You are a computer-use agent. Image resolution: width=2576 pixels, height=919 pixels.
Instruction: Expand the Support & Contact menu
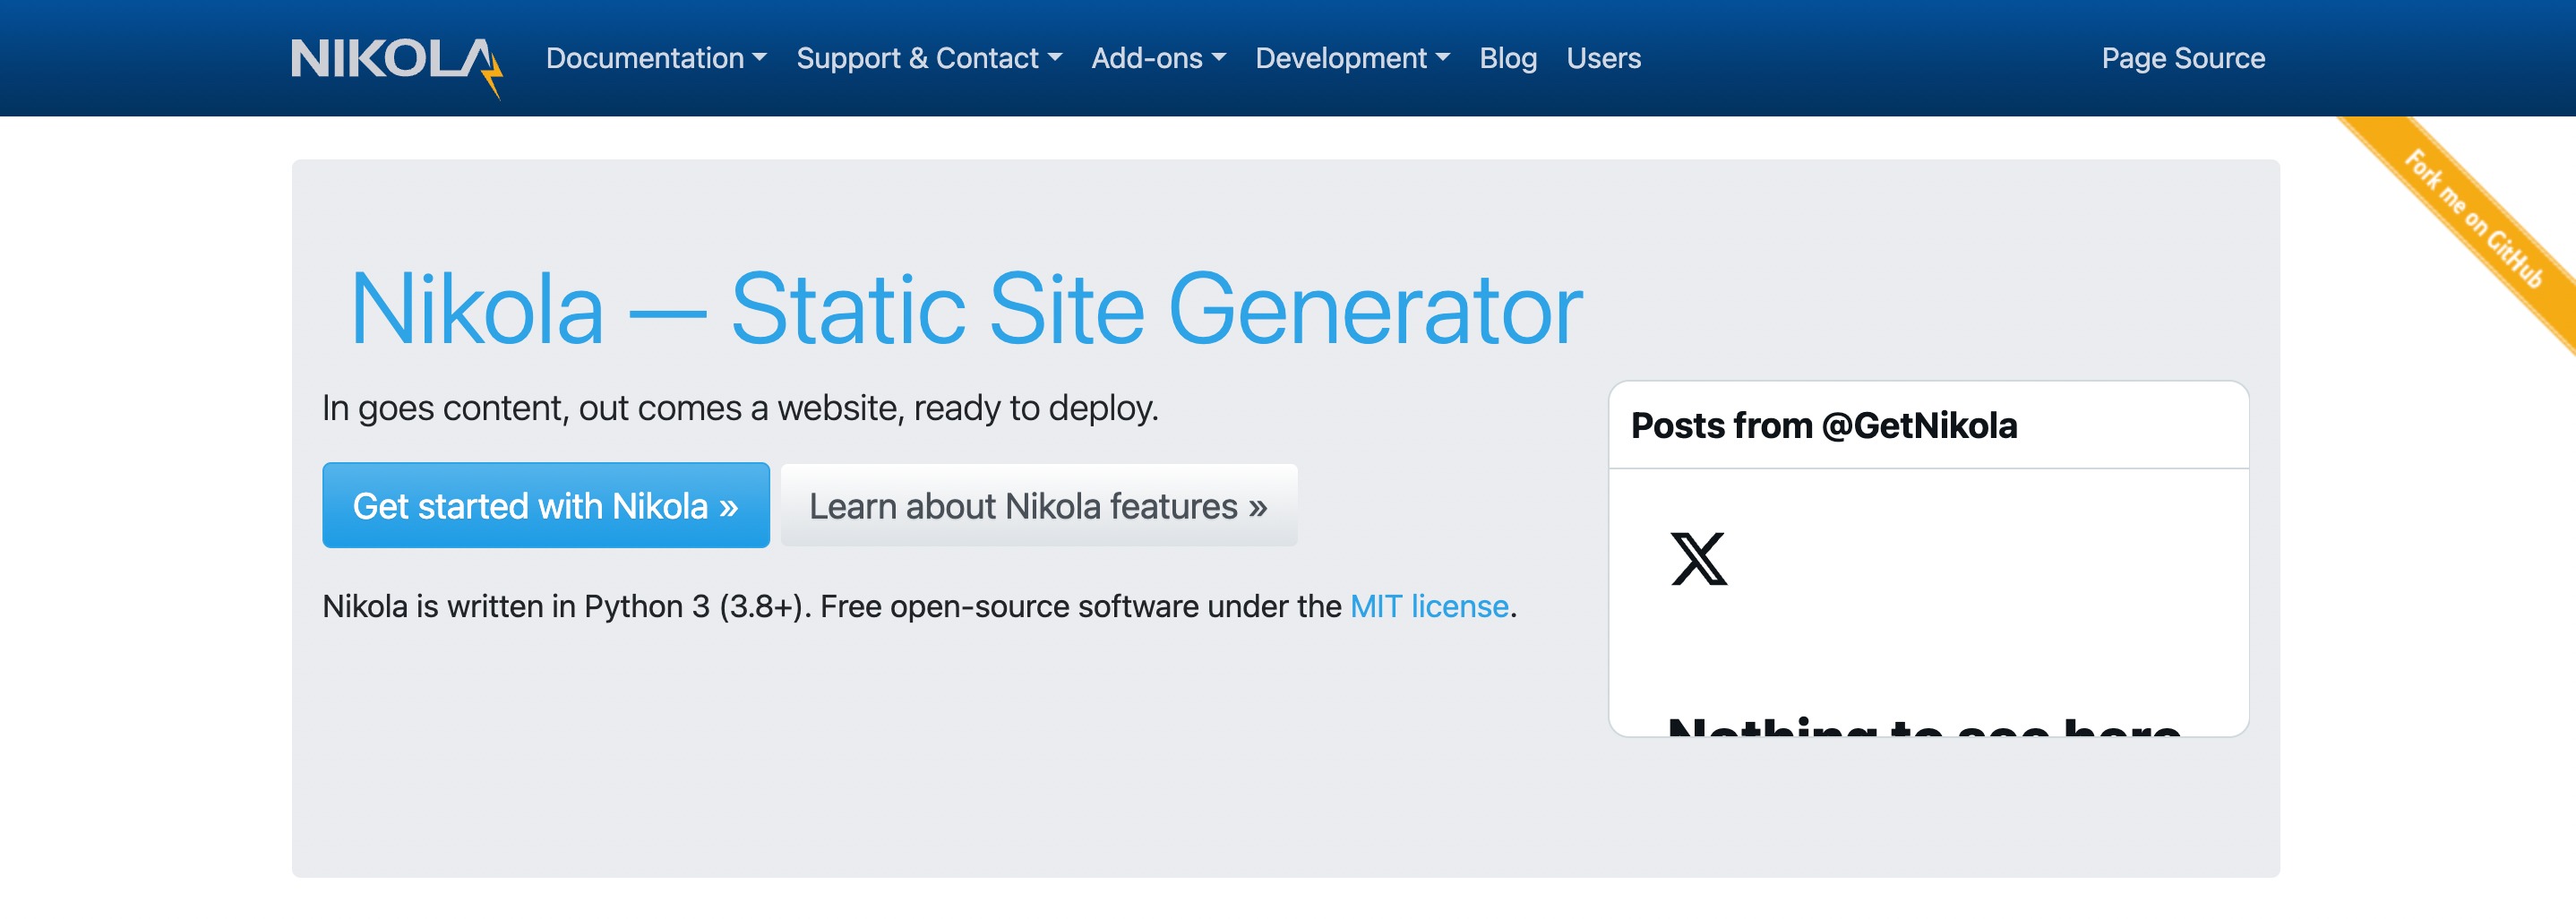point(918,58)
